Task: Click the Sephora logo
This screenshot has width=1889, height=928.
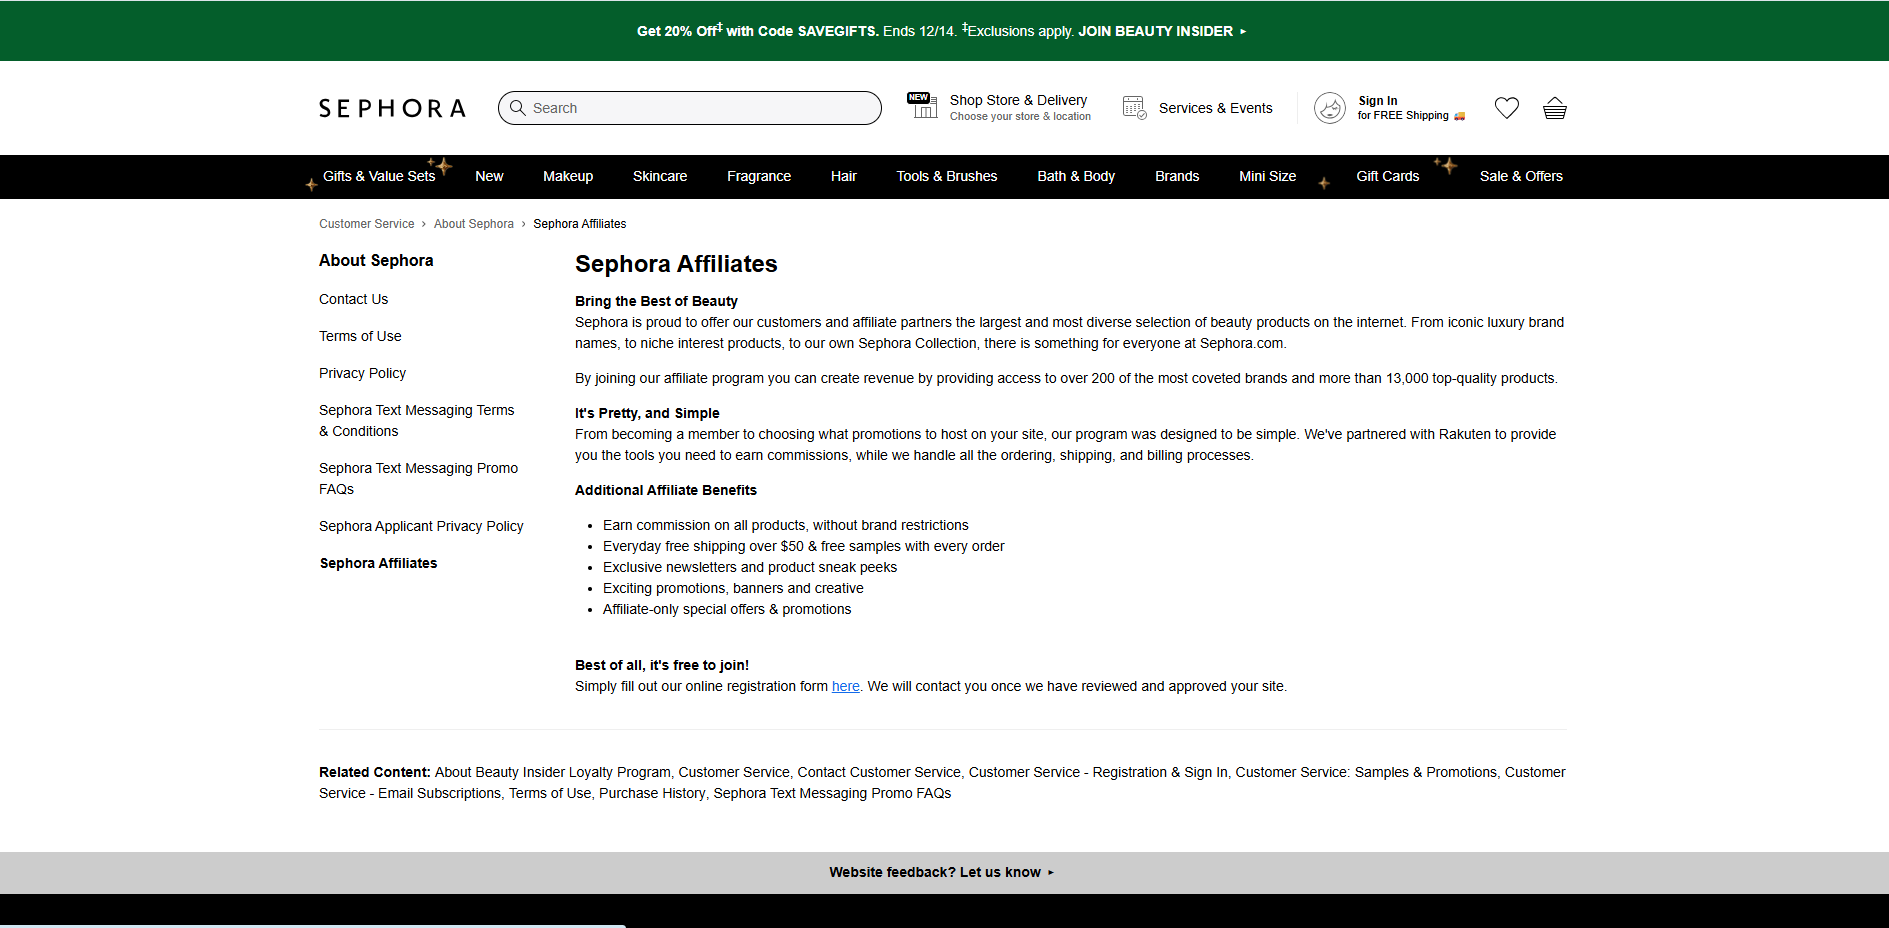Action: [x=392, y=108]
